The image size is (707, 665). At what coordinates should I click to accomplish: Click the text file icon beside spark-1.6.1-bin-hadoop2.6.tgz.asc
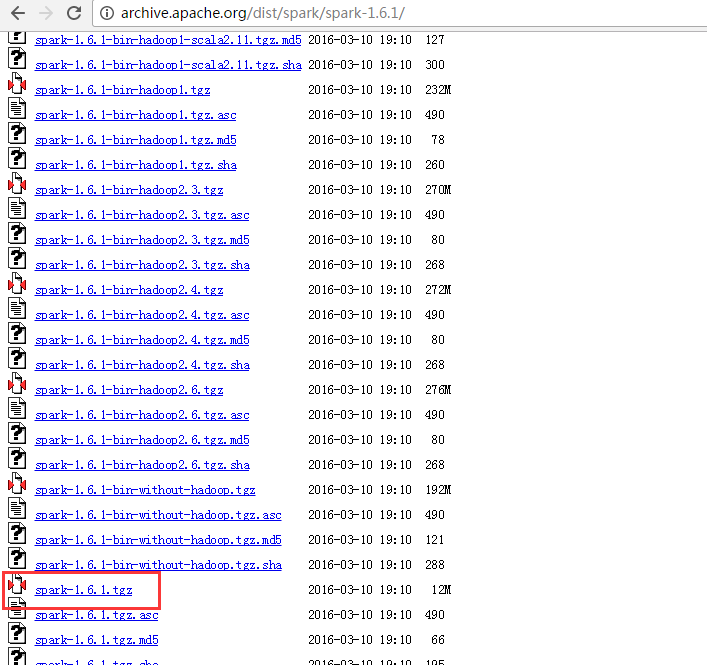click(x=17, y=409)
